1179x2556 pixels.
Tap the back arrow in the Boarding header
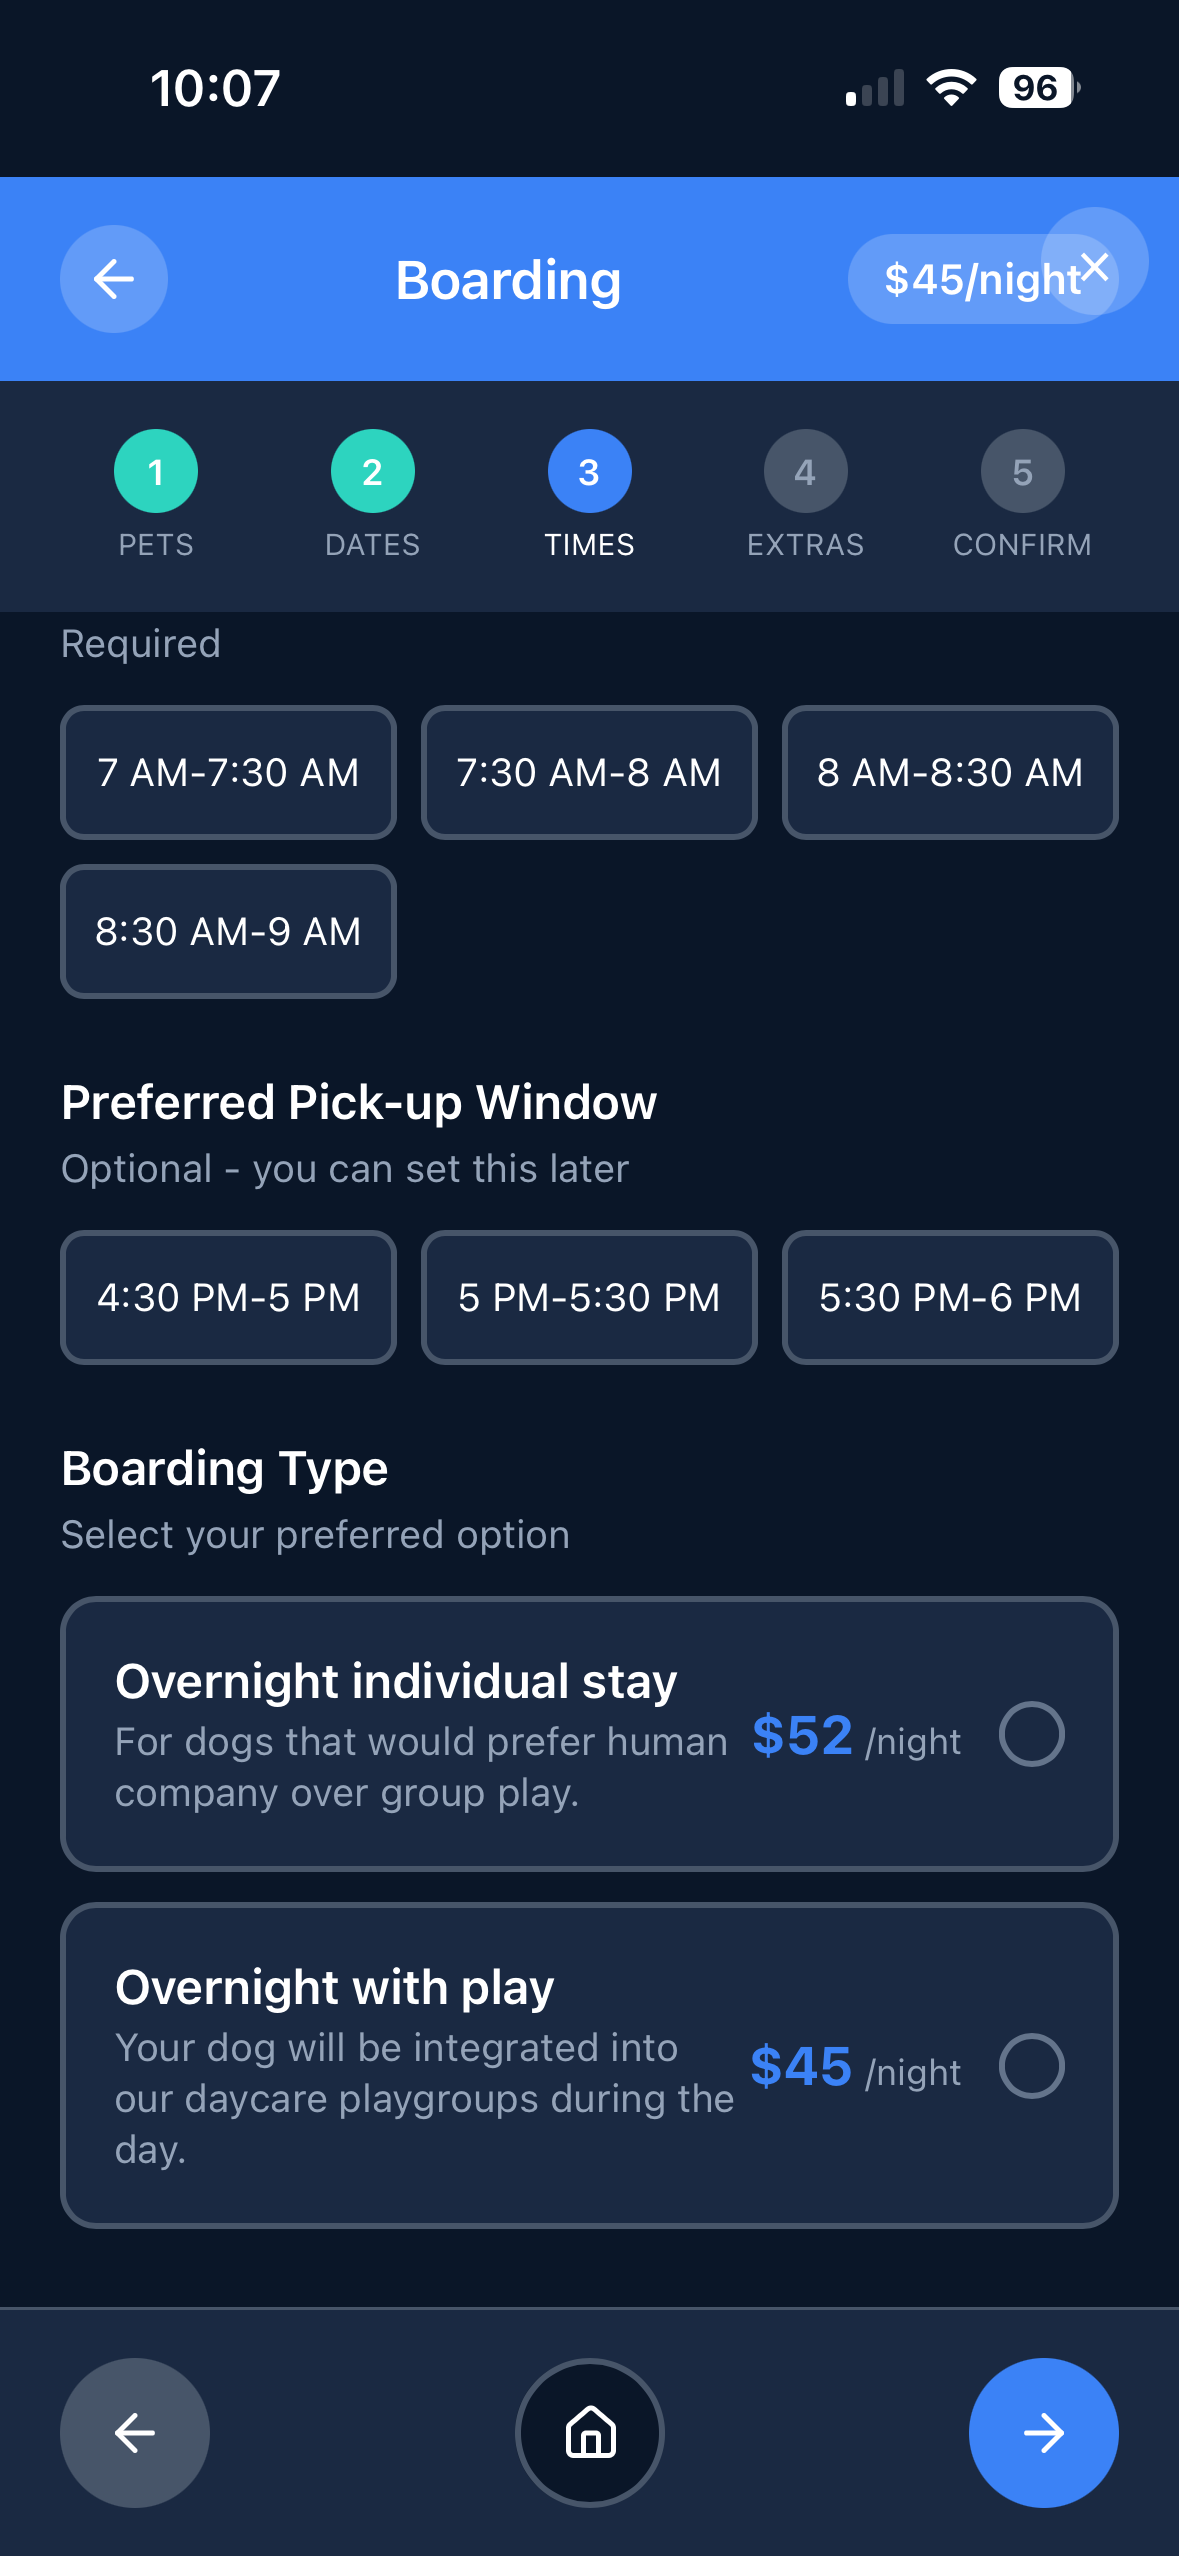point(114,279)
